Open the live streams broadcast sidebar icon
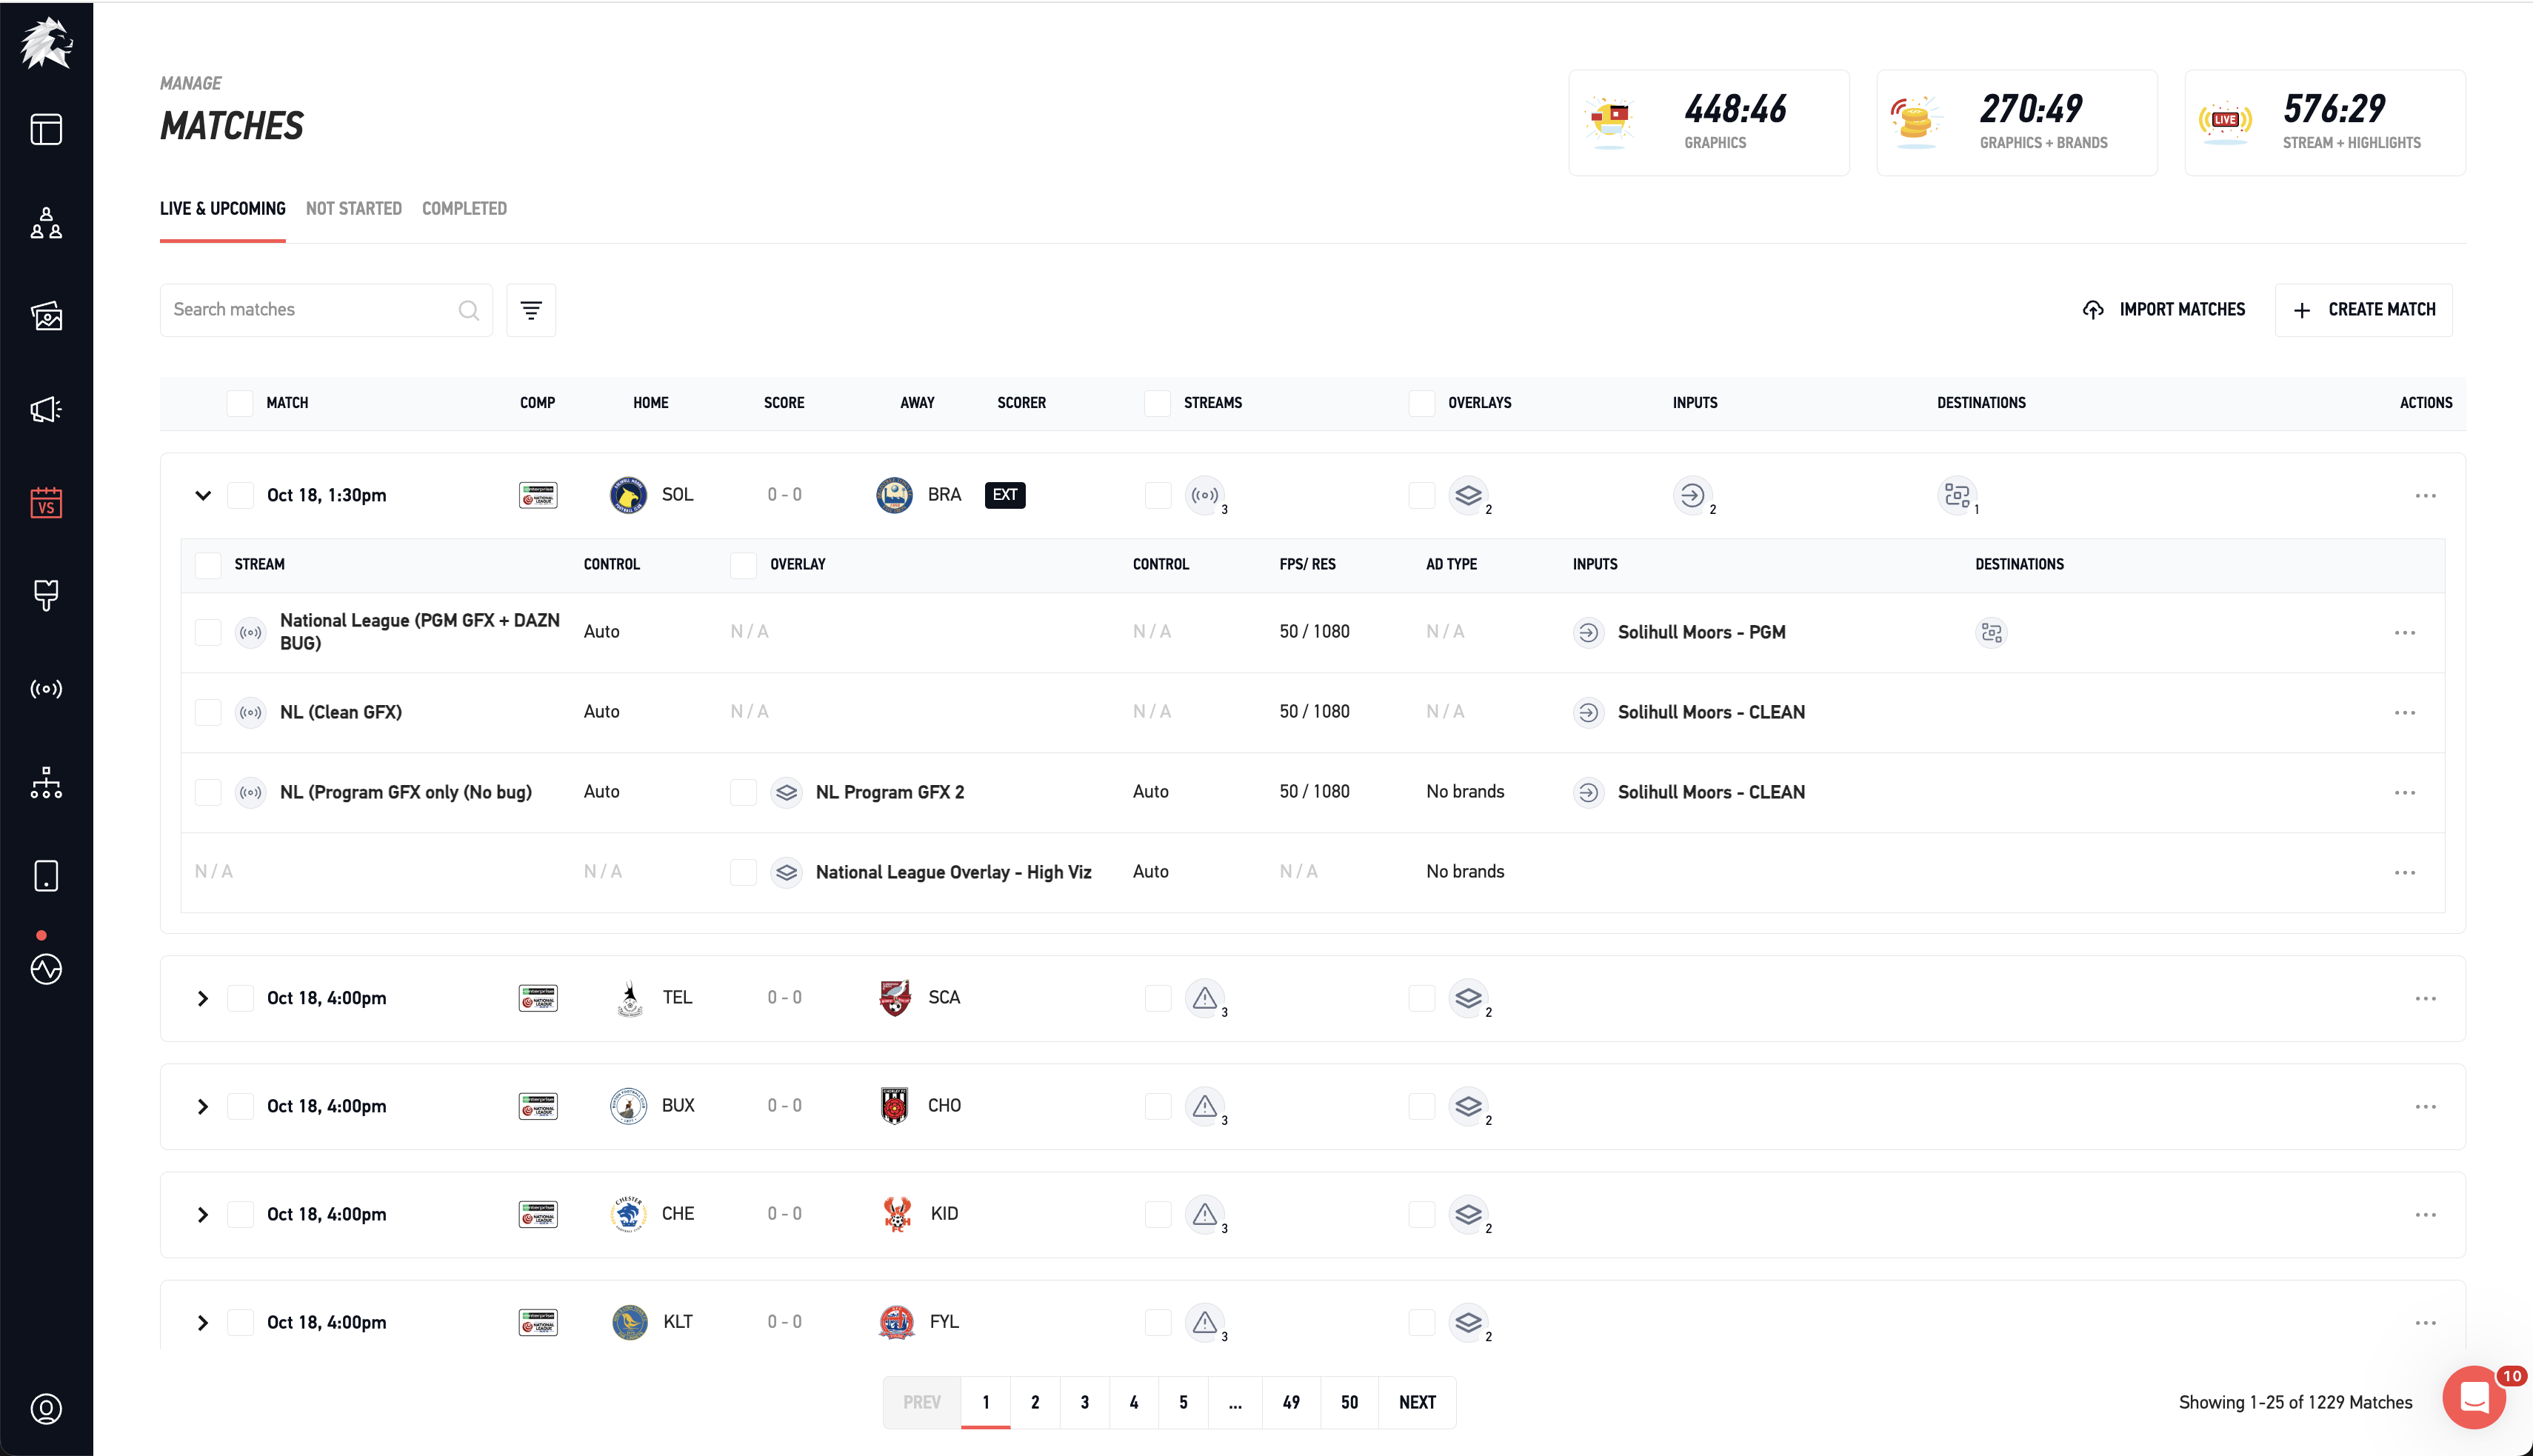 46,689
